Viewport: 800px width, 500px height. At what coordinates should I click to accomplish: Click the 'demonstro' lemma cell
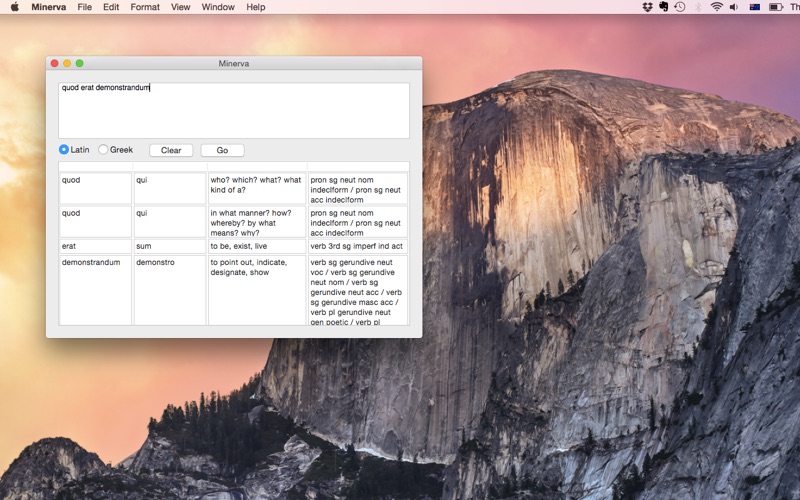pos(170,290)
